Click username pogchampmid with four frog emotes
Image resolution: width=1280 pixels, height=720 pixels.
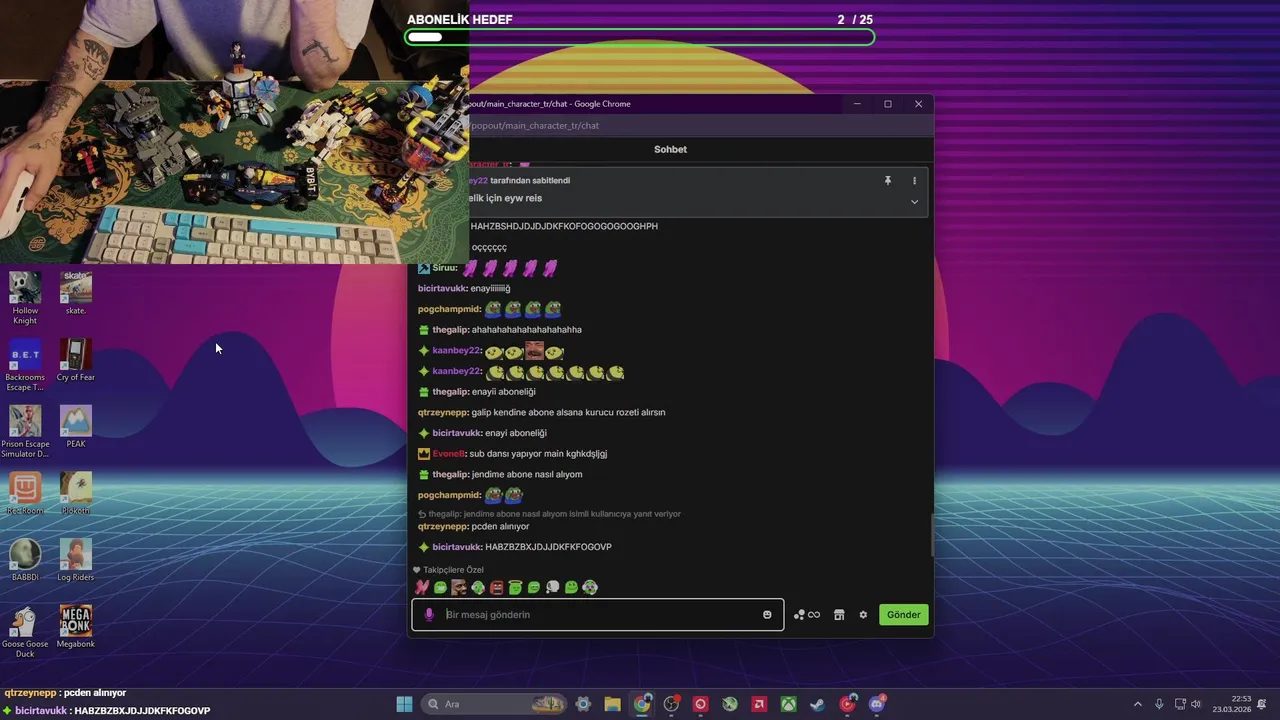449,309
